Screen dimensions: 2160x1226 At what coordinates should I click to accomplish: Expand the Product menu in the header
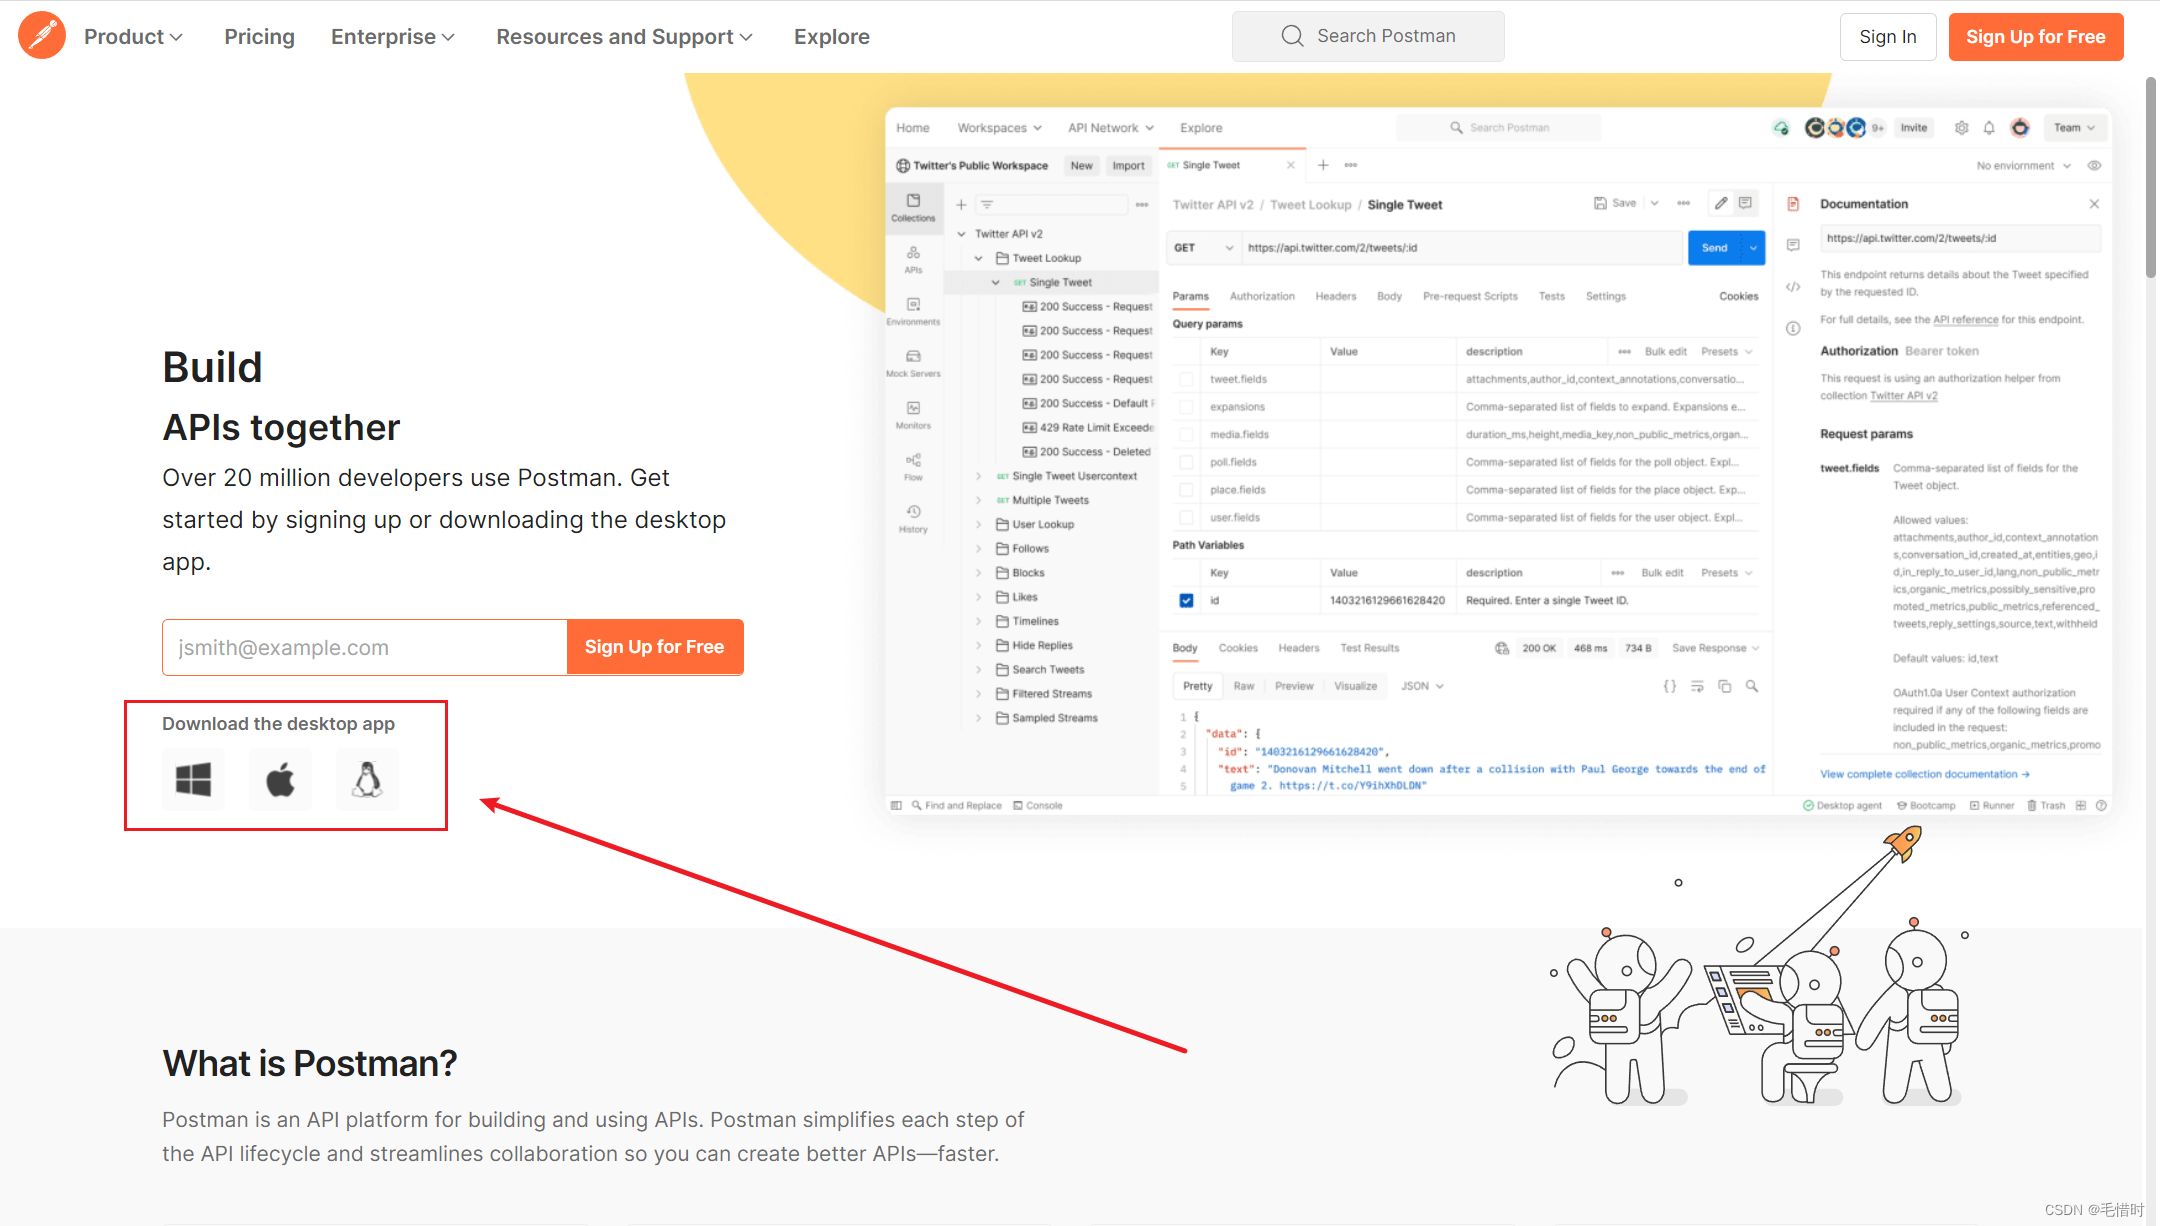click(x=133, y=37)
